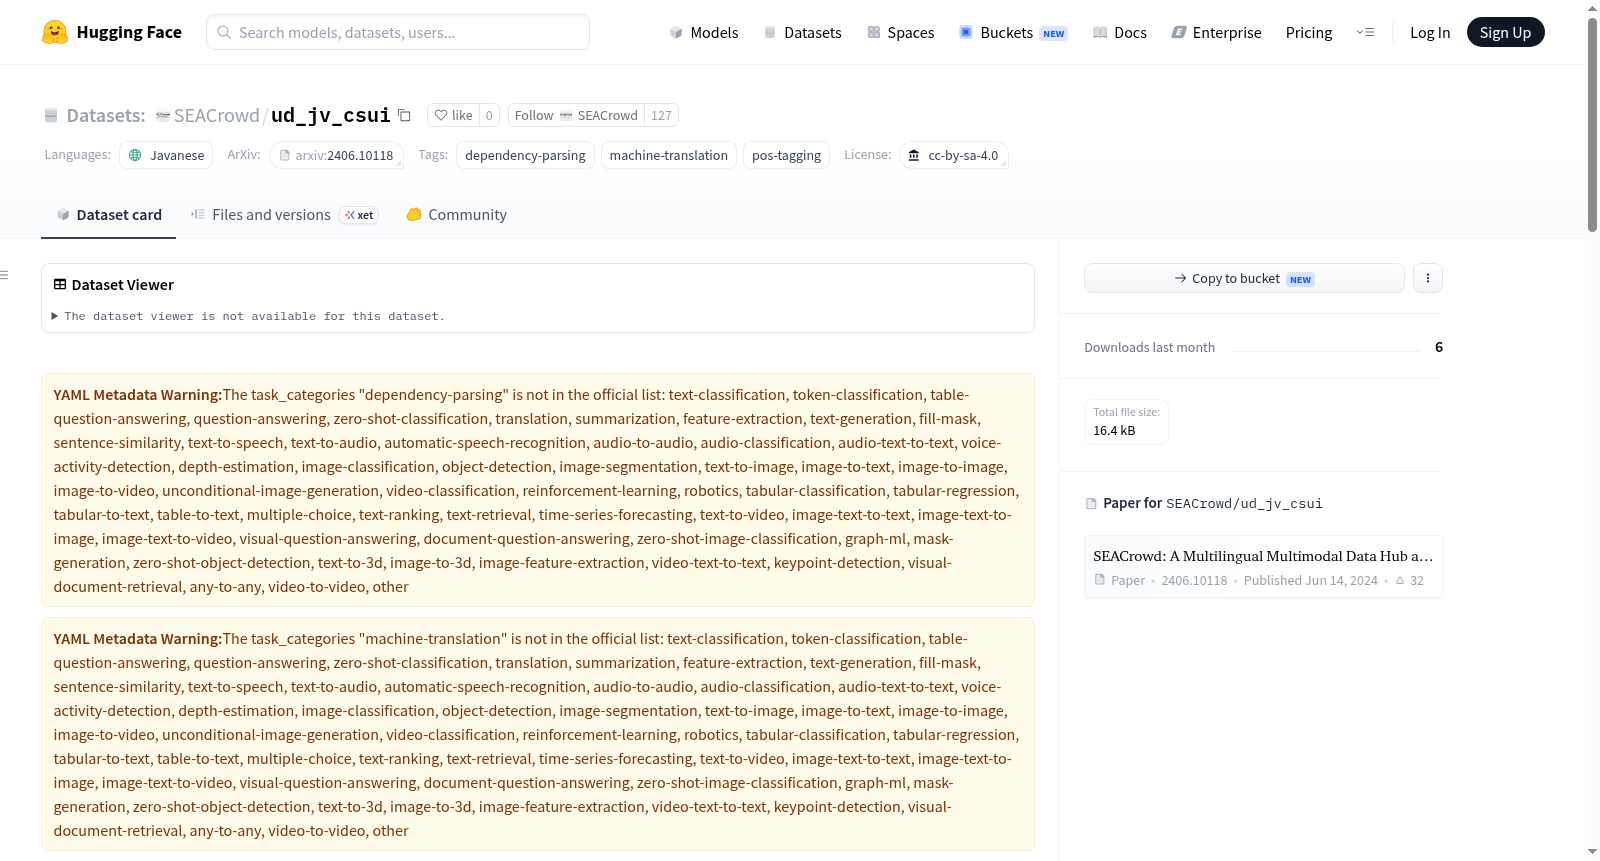Click the arrow icon on Copy to bucket
The width and height of the screenshot is (1600, 861).
[x=1181, y=278]
